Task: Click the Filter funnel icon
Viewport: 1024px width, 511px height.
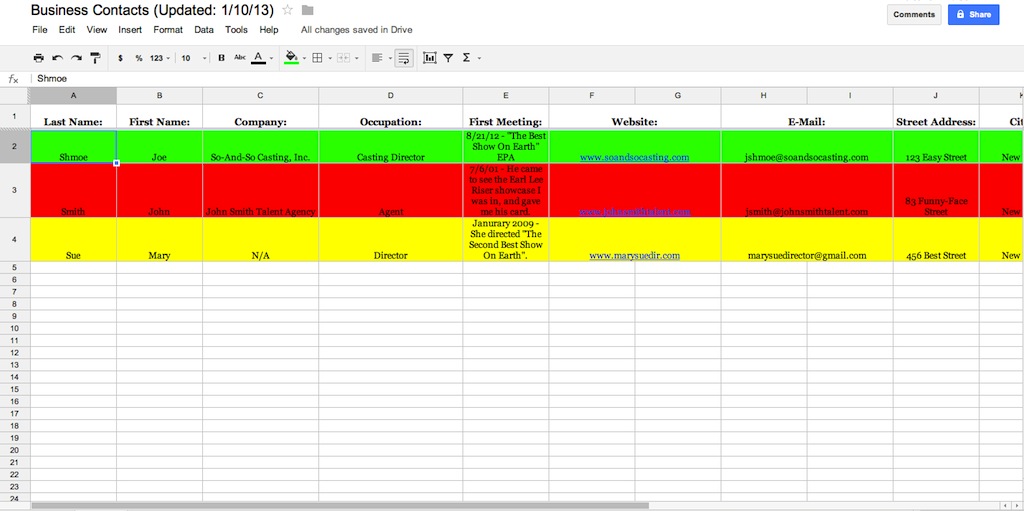Action: click(x=448, y=58)
